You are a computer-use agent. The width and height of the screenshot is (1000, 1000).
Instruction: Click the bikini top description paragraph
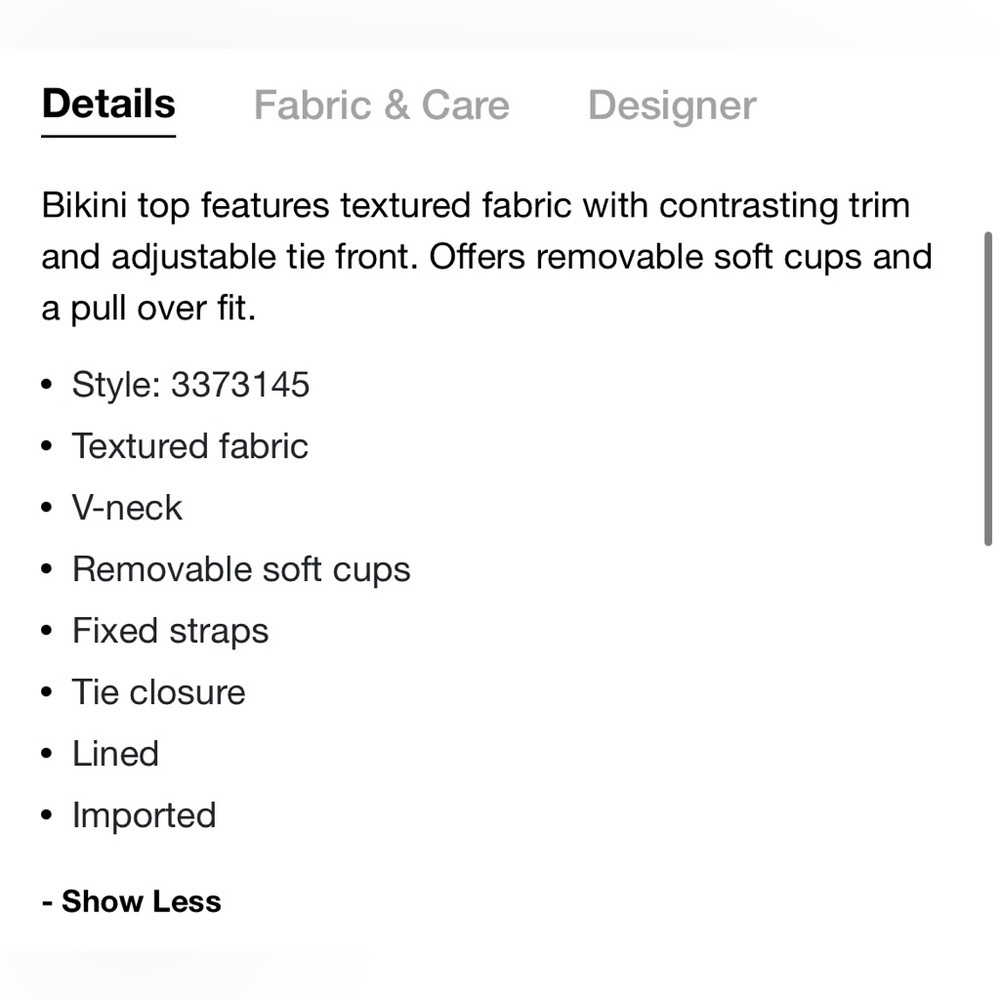coord(487,257)
